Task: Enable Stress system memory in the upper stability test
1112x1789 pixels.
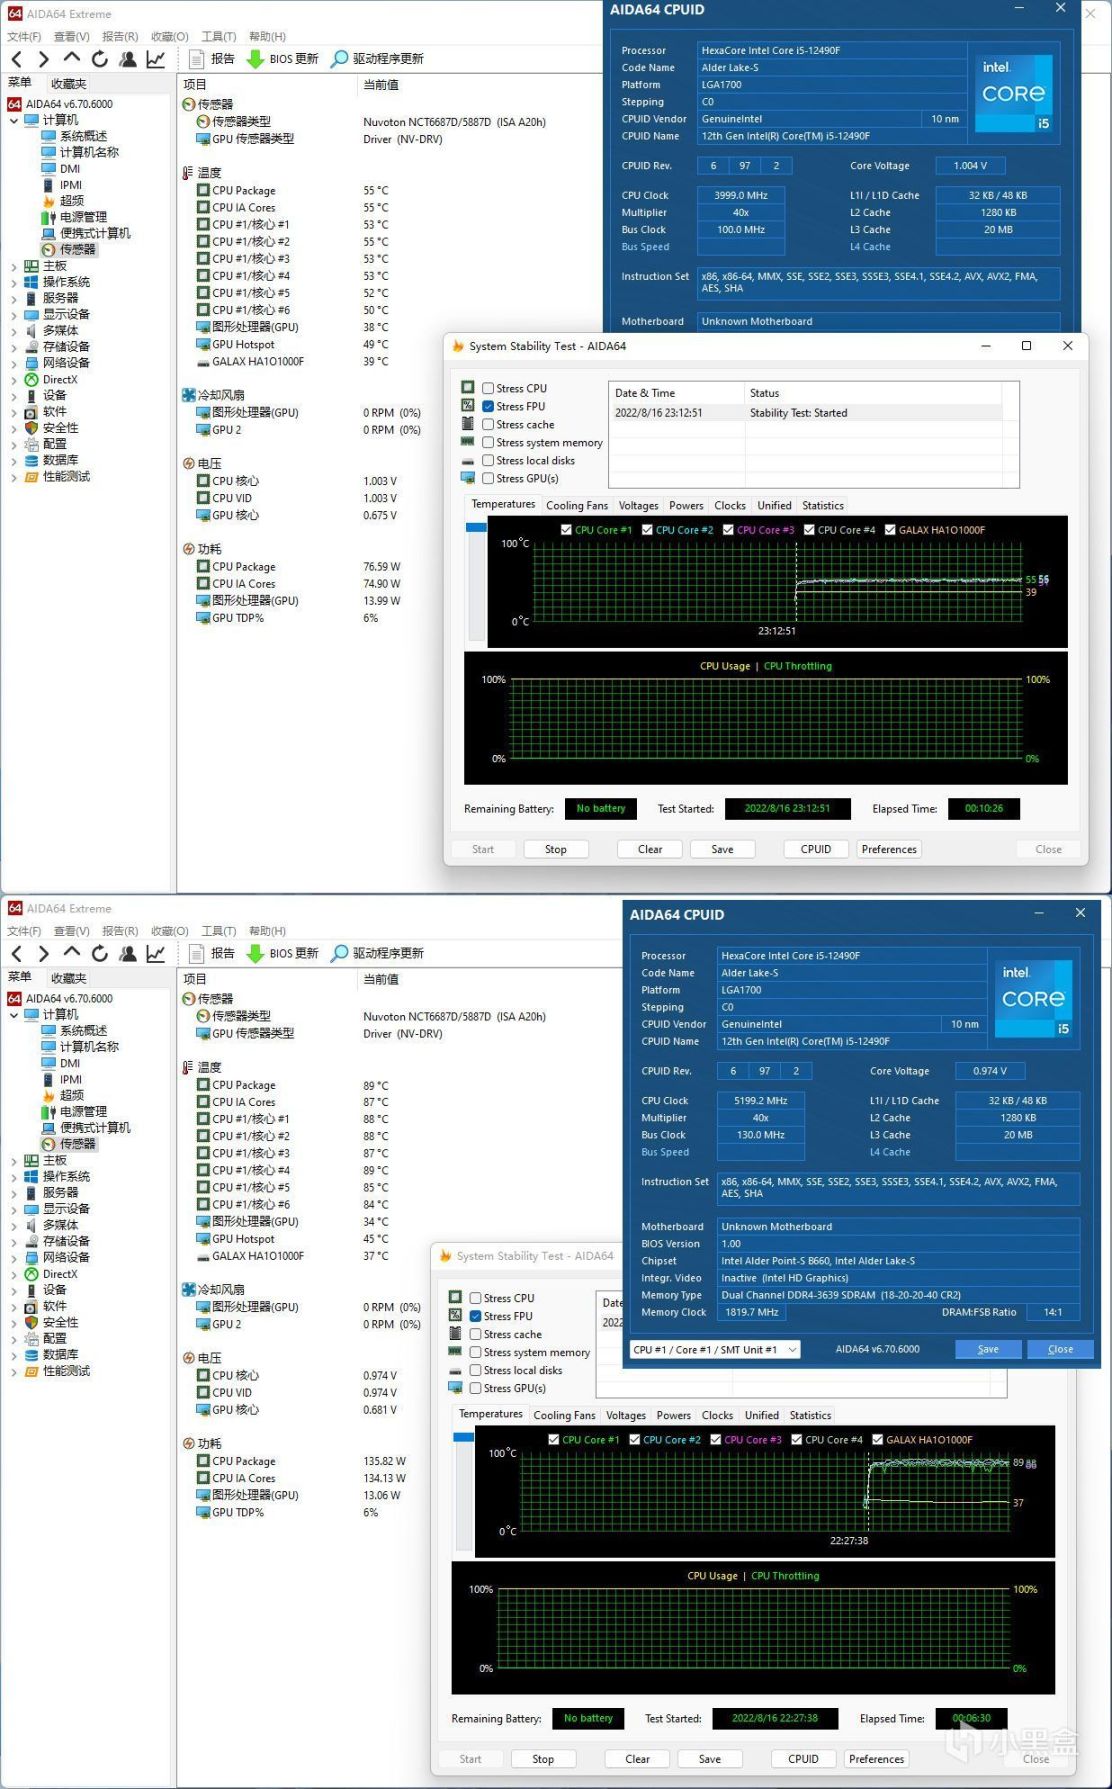Action: [x=488, y=442]
